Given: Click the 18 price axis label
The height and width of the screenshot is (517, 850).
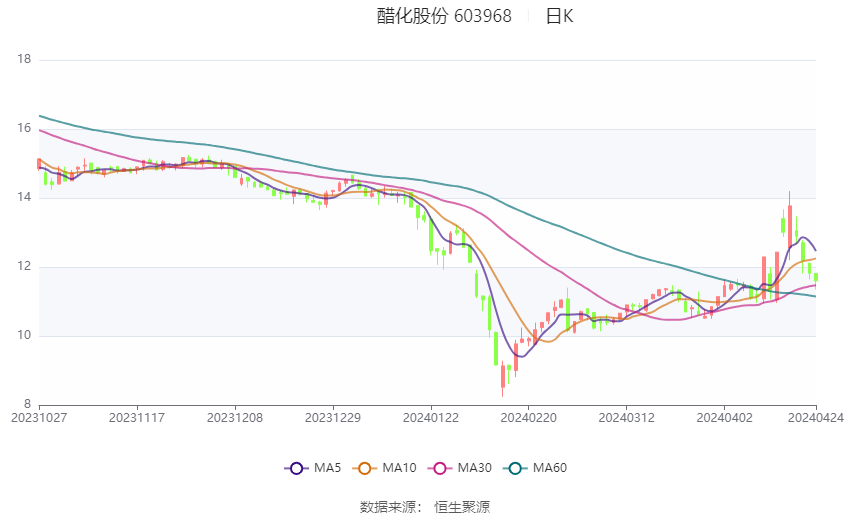Looking at the screenshot, I should [24, 59].
